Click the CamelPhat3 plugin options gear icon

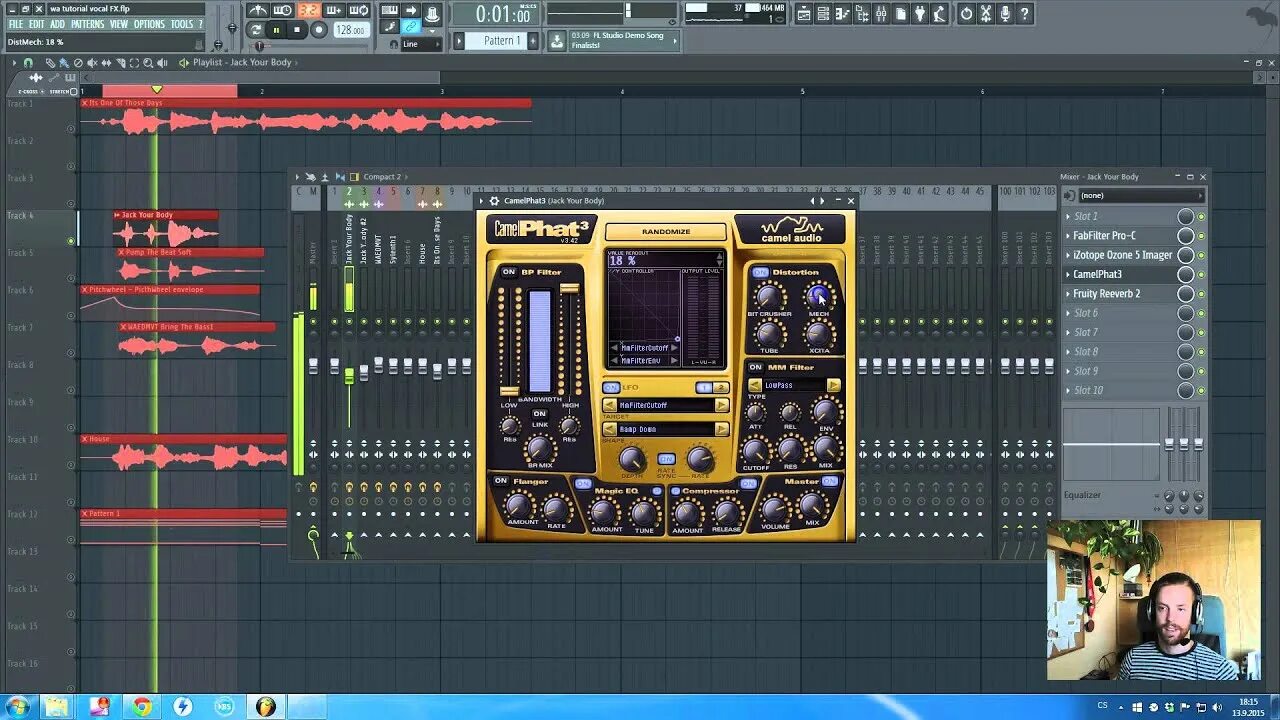pos(494,201)
